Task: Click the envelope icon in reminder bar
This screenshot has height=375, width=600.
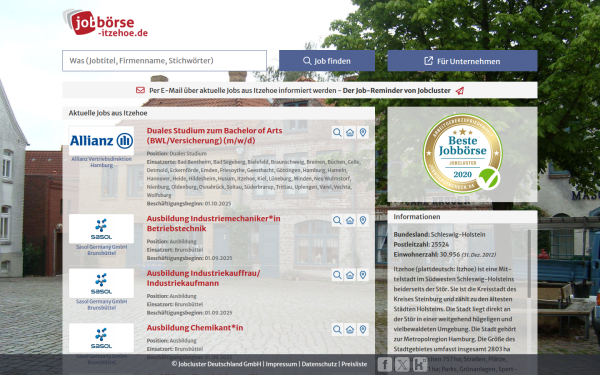Action: tap(140, 90)
